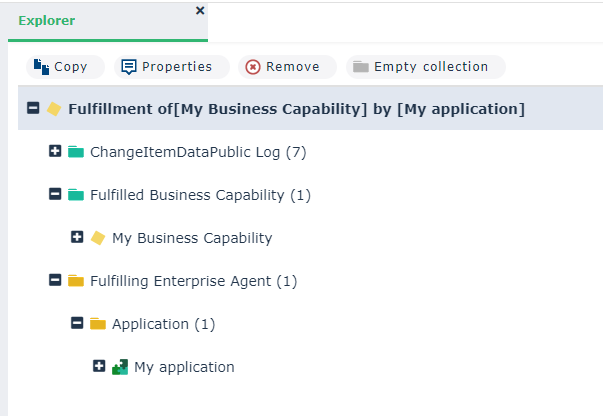The height and width of the screenshot is (416, 603).
Task: Close the Explorer panel with X
Action: (200, 10)
